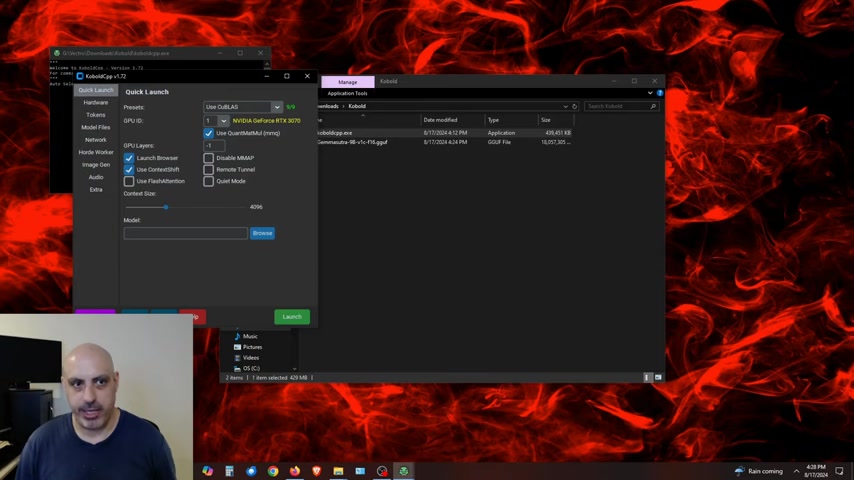Image resolution: width=854 pixels, height=480 pixels.
Task: Toggle Use QuantMatMul (mmq) checkbox
Action: pos(209,133)
